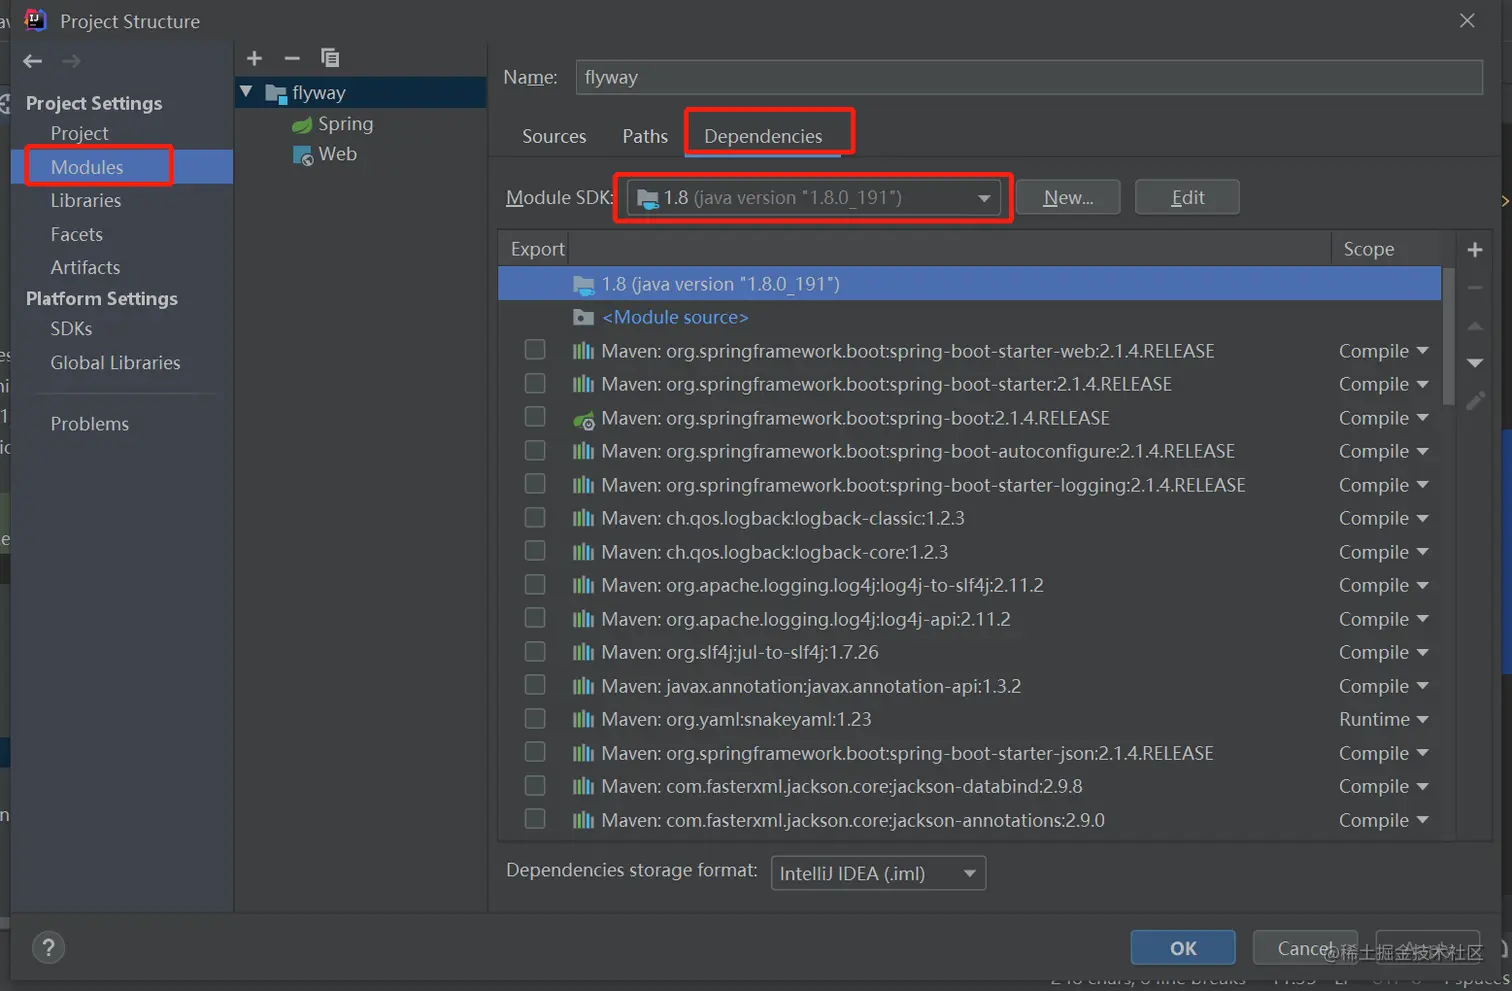Check export for spring-boot-starter:2.1.4.RELEASE

(535, 383)
